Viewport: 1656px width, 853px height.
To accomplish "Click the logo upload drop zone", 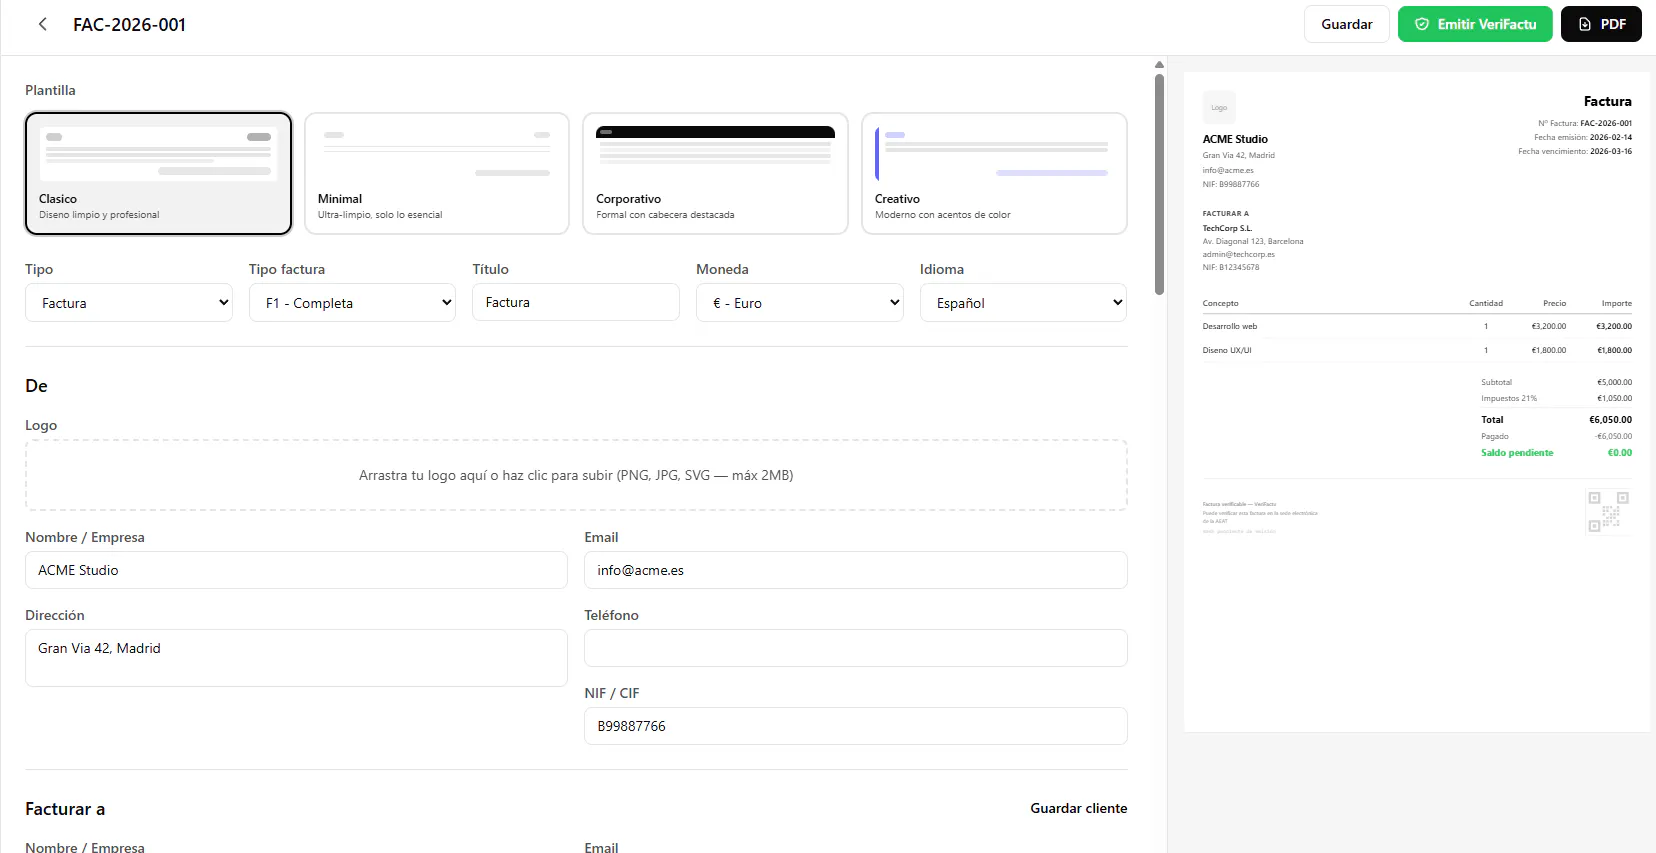I will (x=576, y=475).
